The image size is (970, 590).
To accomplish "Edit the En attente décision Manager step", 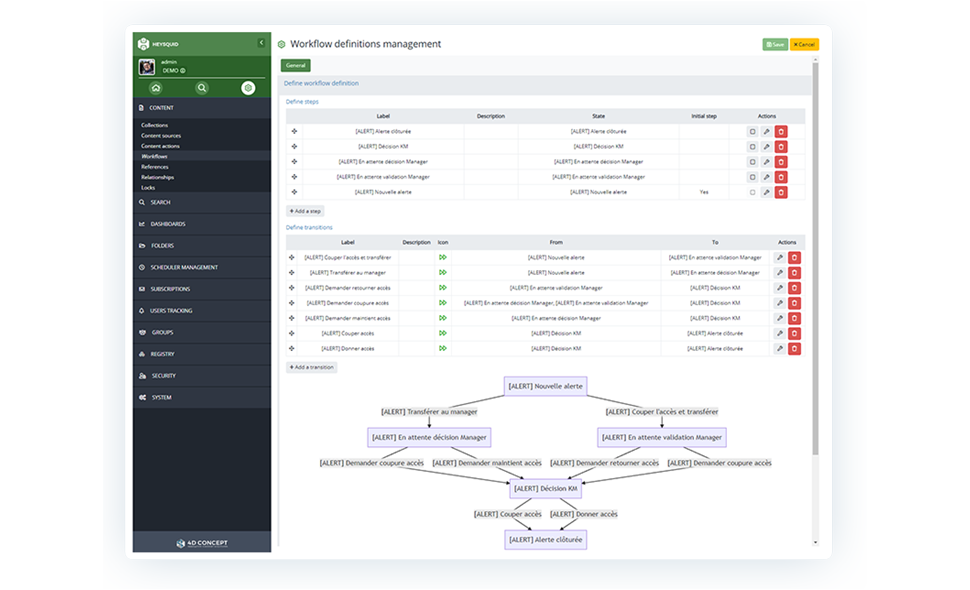I will 766,162.
